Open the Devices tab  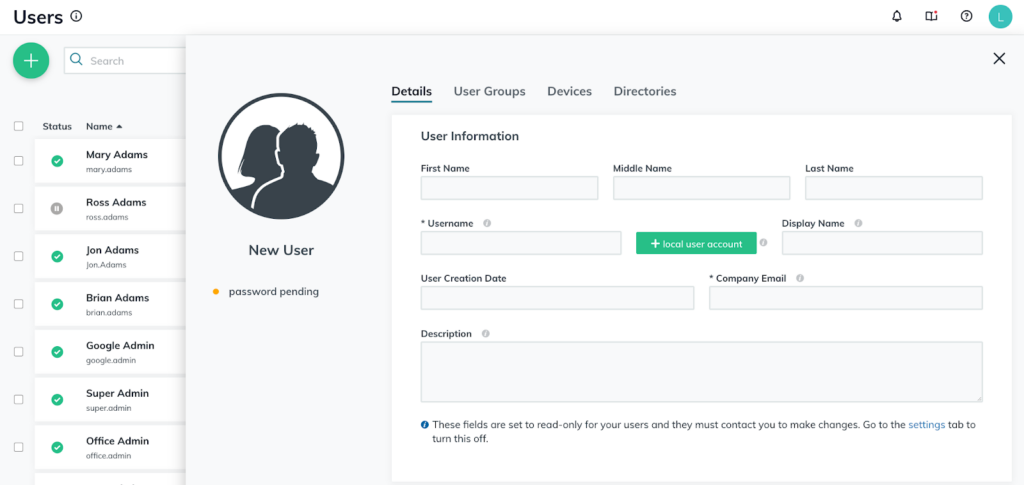tap(569, 91)
